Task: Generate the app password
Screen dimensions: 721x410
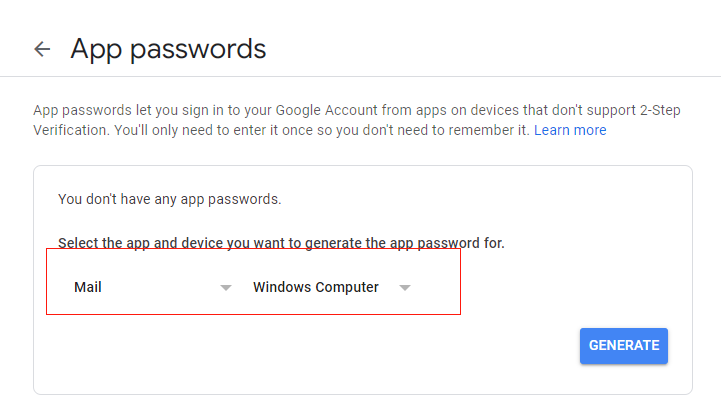Action: click(x=624, y=346)
